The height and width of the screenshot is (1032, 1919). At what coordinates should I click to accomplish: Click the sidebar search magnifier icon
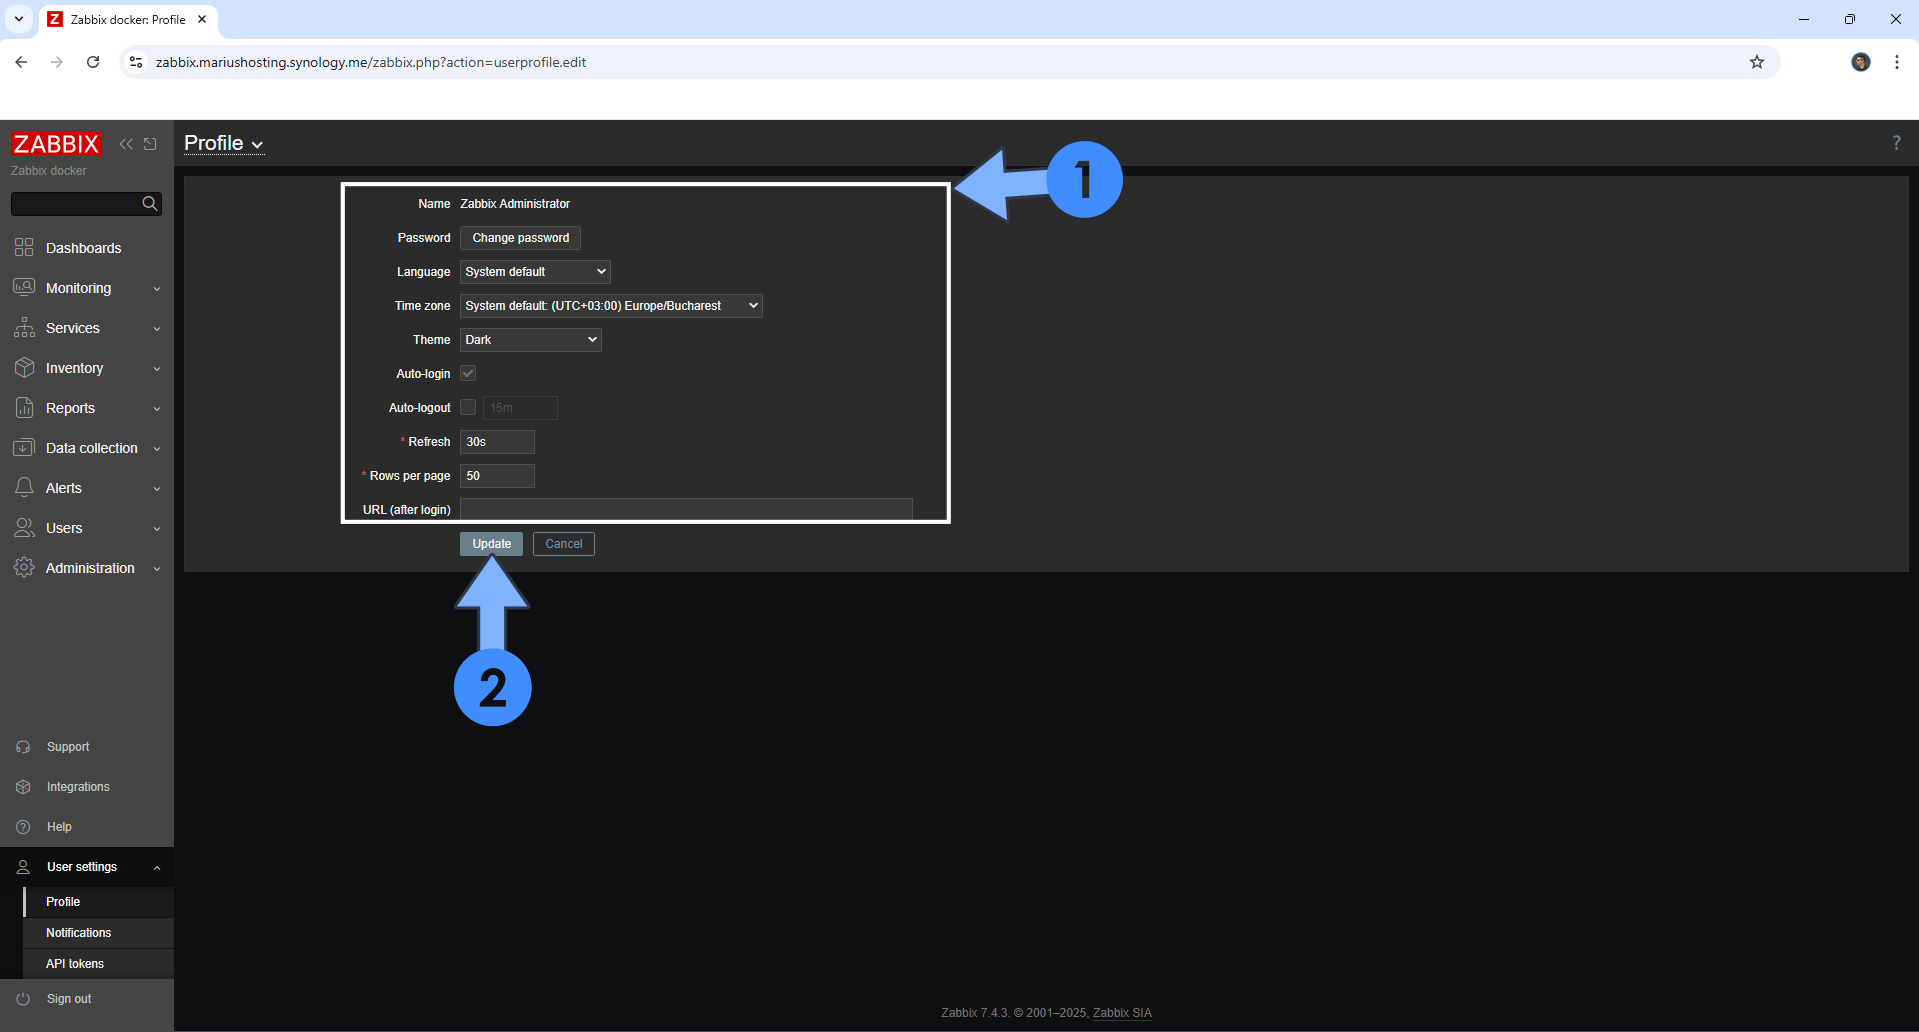(150, 204)
